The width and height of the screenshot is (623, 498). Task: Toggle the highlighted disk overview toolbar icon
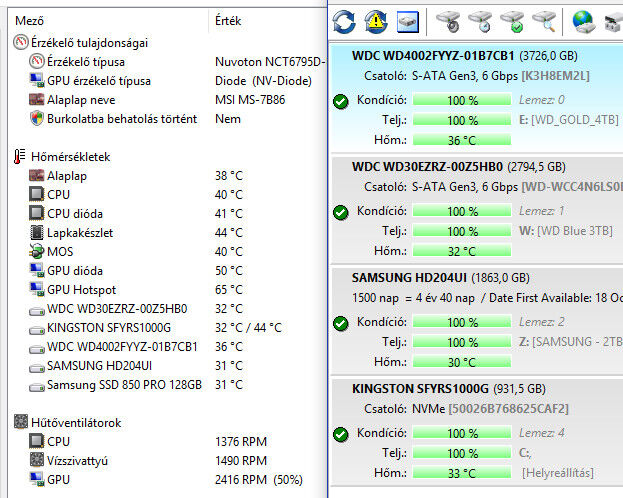(408, 21)
